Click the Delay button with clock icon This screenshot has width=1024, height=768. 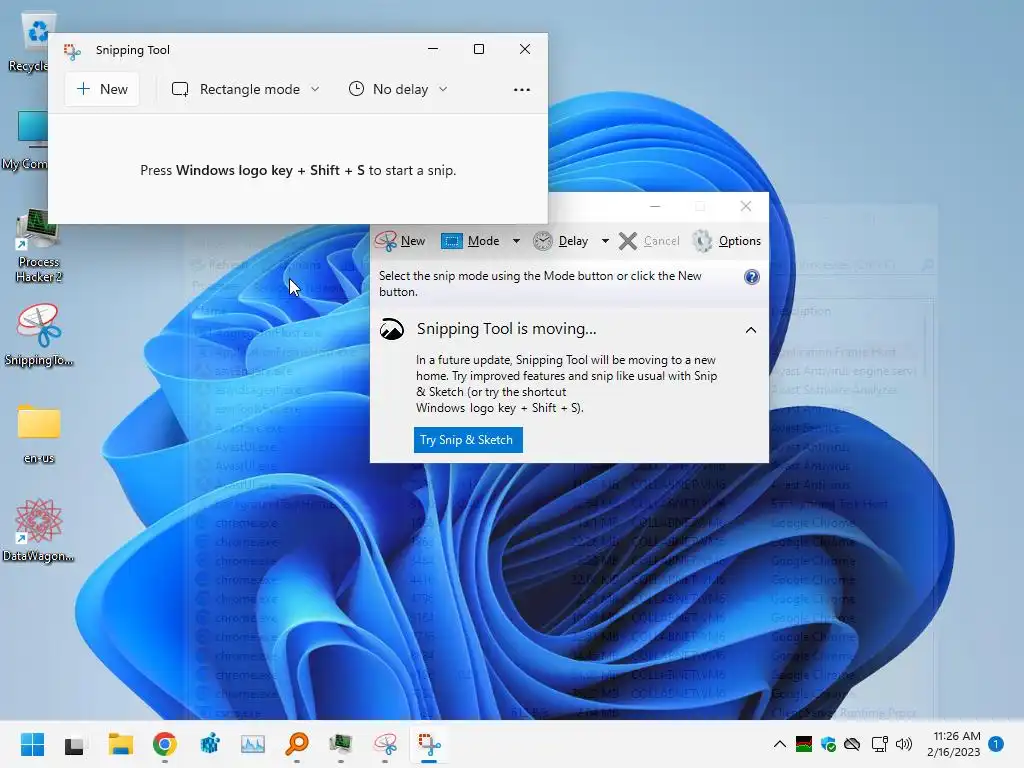tap(560, 241)
